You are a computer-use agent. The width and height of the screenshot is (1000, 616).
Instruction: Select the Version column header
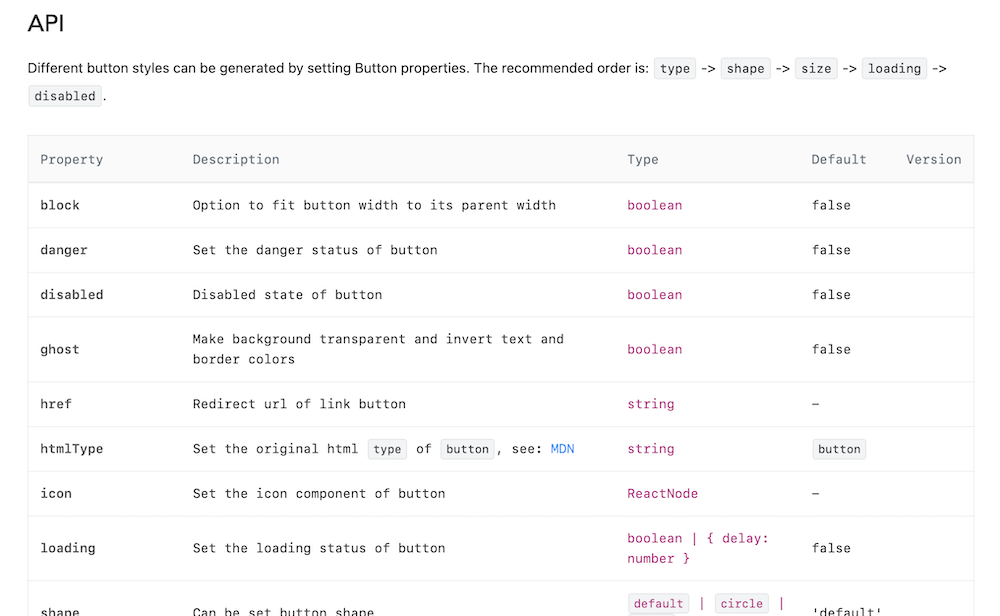(933, 159)
